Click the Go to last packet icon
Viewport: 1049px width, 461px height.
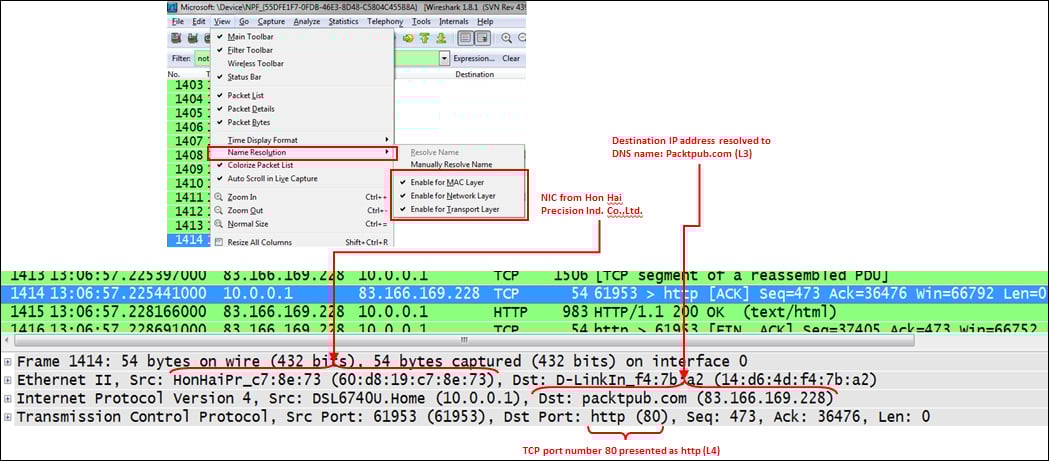[x=441, y=39]
